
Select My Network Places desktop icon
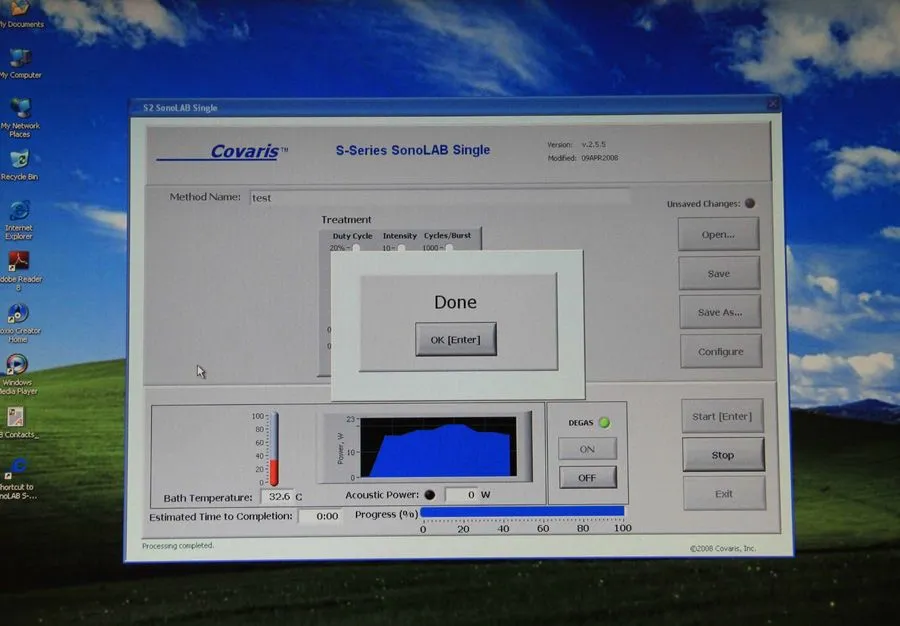click(20, 118)
